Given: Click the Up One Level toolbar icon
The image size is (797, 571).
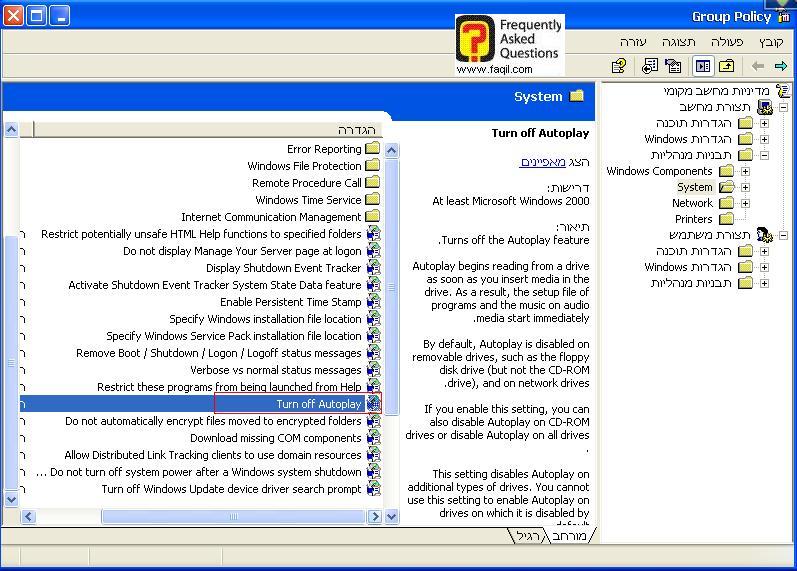Looking at the screenshot, I should pyautogui.click(x=727, y=66).
